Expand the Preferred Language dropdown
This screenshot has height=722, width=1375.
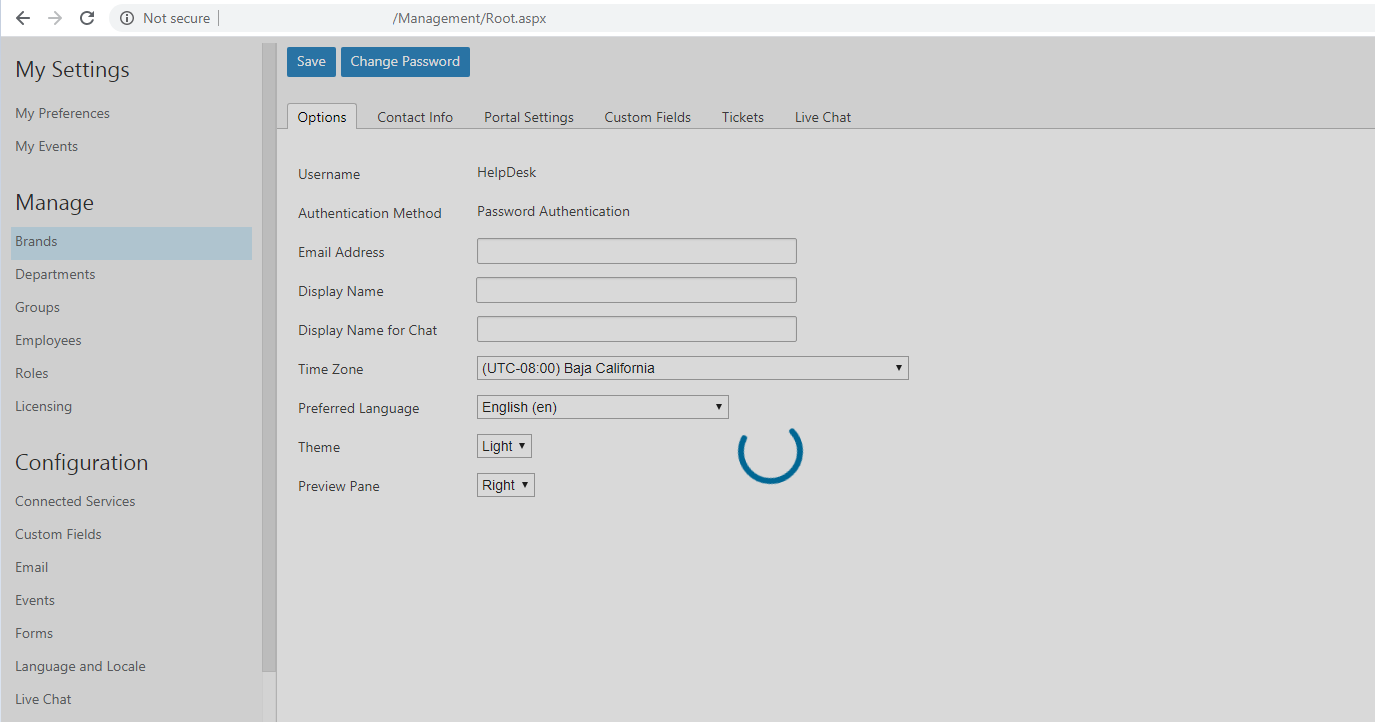(602, 407)
